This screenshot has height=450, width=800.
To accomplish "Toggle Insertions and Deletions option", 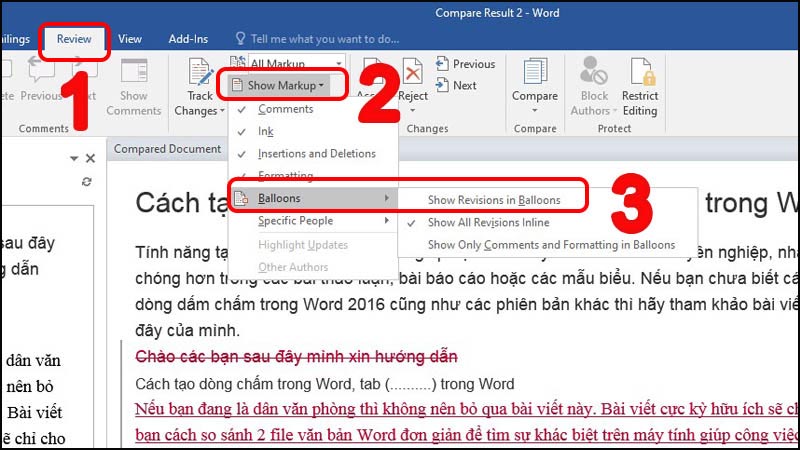I will 316,154.
